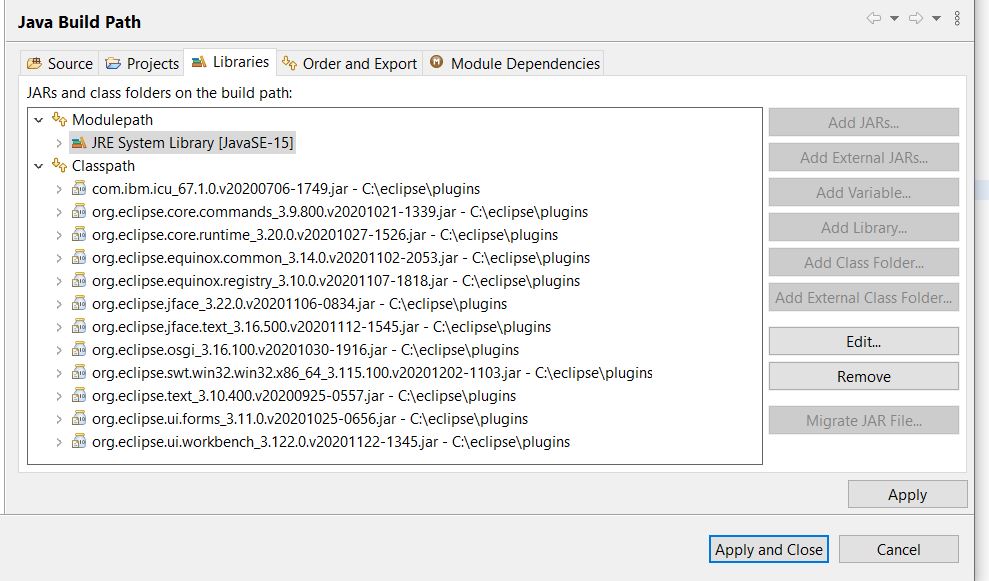Image resolution: width=989 pixels, height=581 pixels.
Task: Expand the org.eclipse.jface.text jar entry
Action: pyautogui.click(x=59, y=327)
